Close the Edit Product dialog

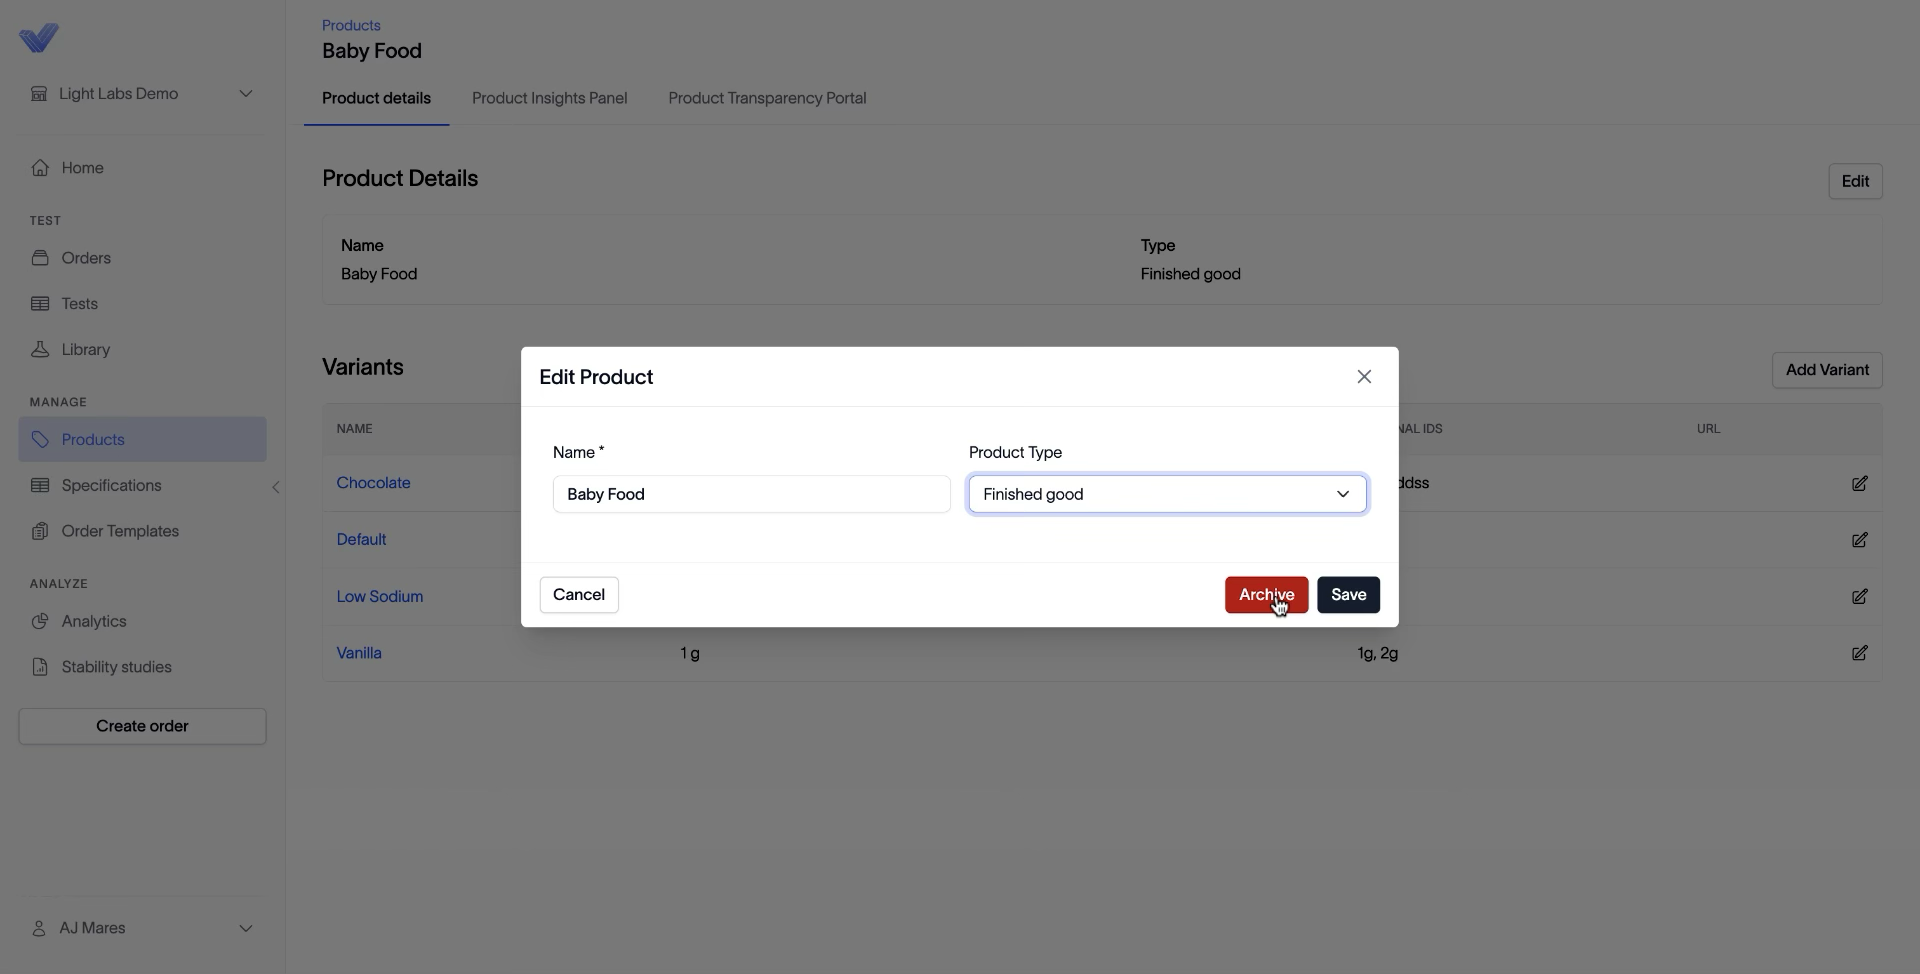[x=1364, y=377]
